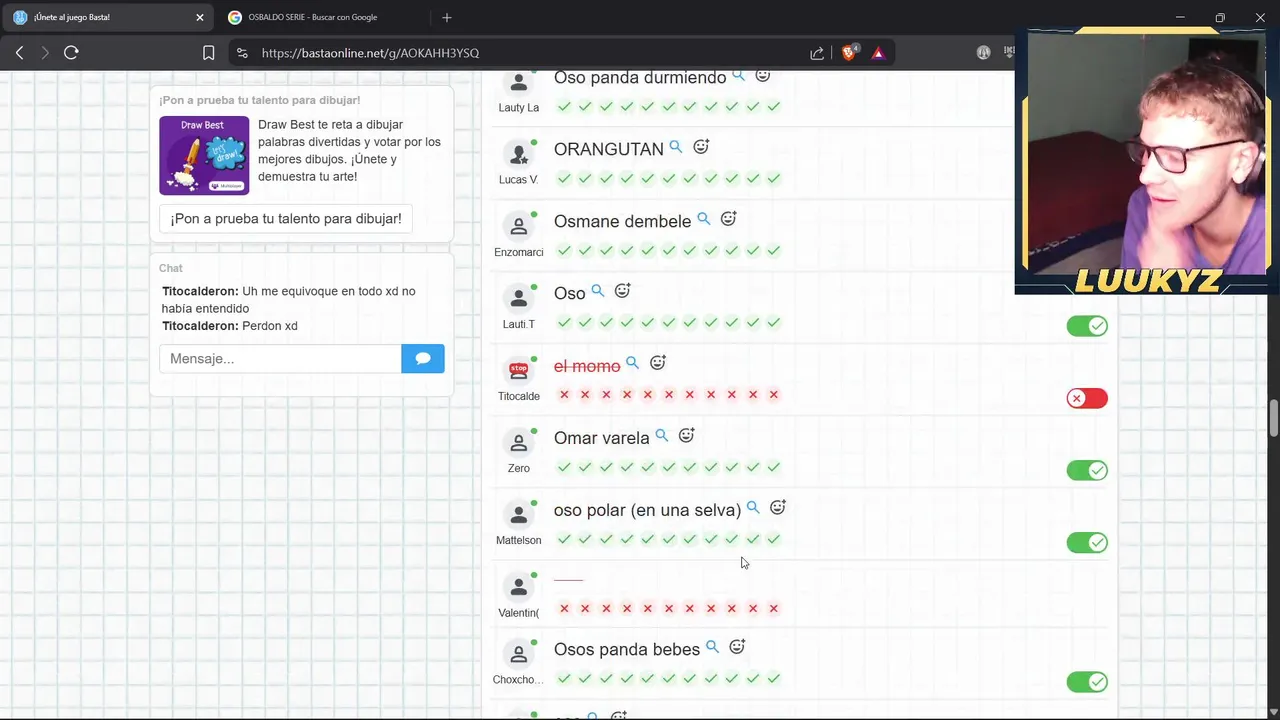Open Brave Rewards triangle icon

878,53
